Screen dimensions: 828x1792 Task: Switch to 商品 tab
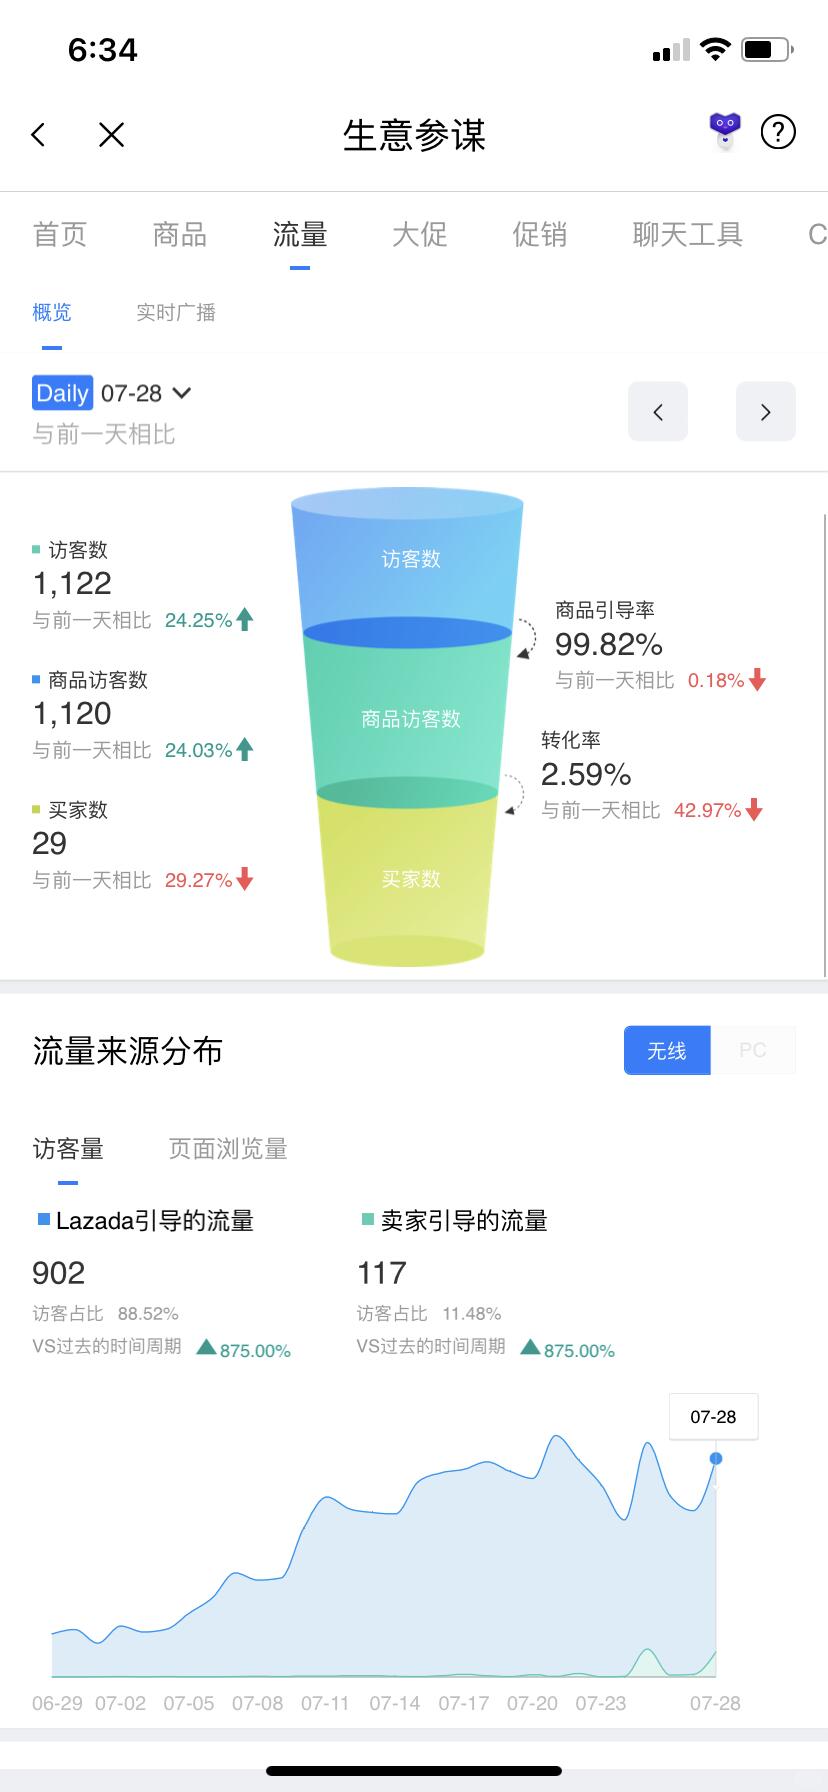tap(180, 234)
